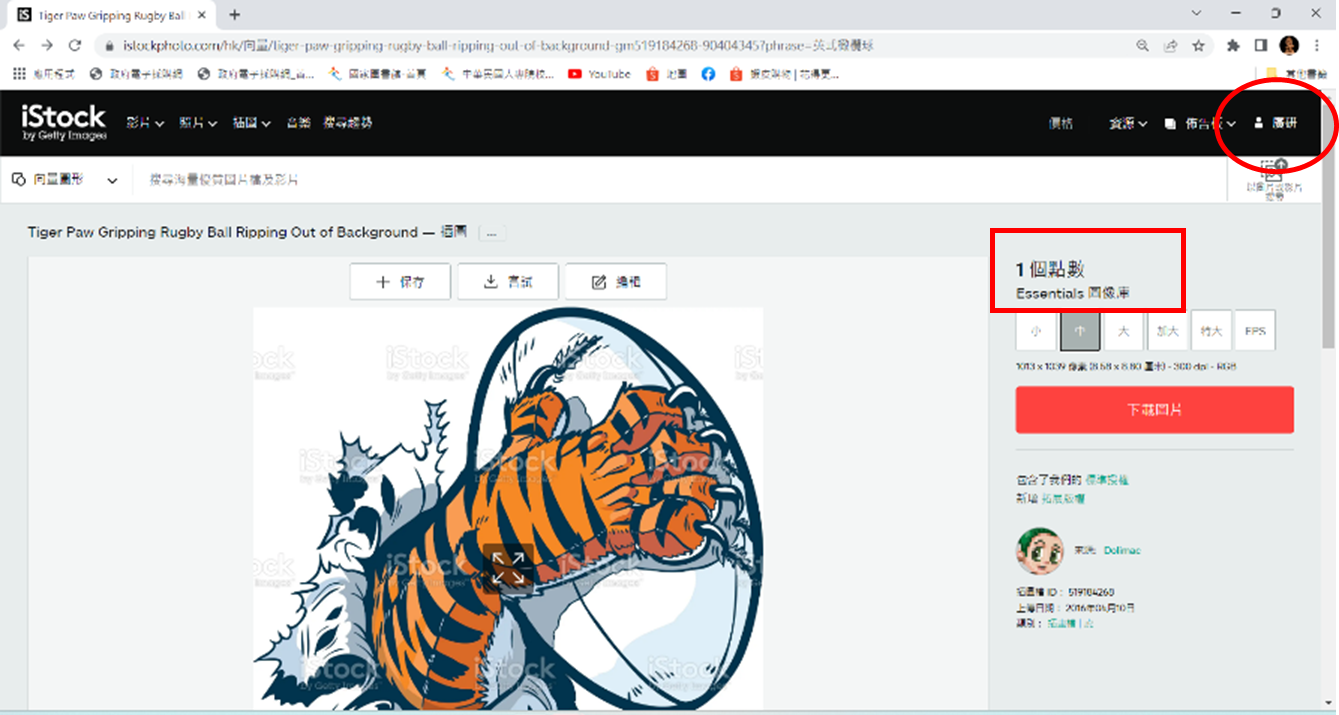Open the 標準授權 license link

pyautogui.click(x=1107, y=481)
